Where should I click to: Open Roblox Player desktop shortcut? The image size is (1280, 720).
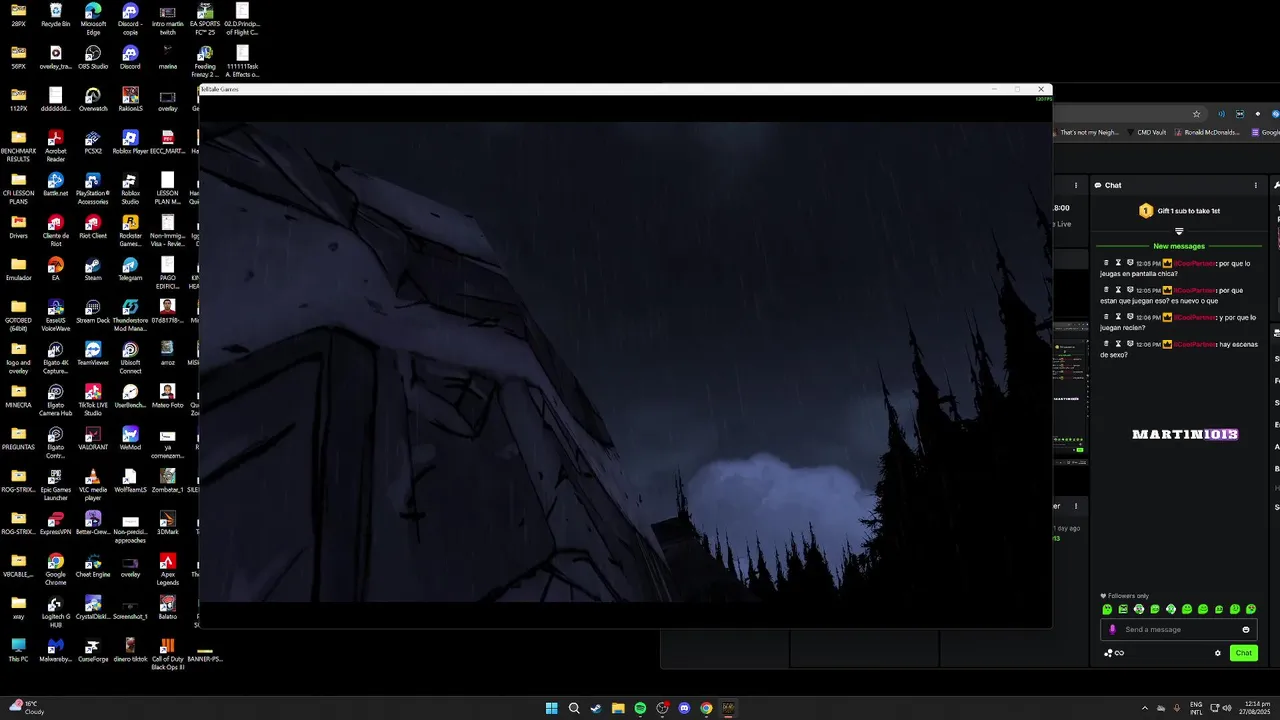pos(130,141)
